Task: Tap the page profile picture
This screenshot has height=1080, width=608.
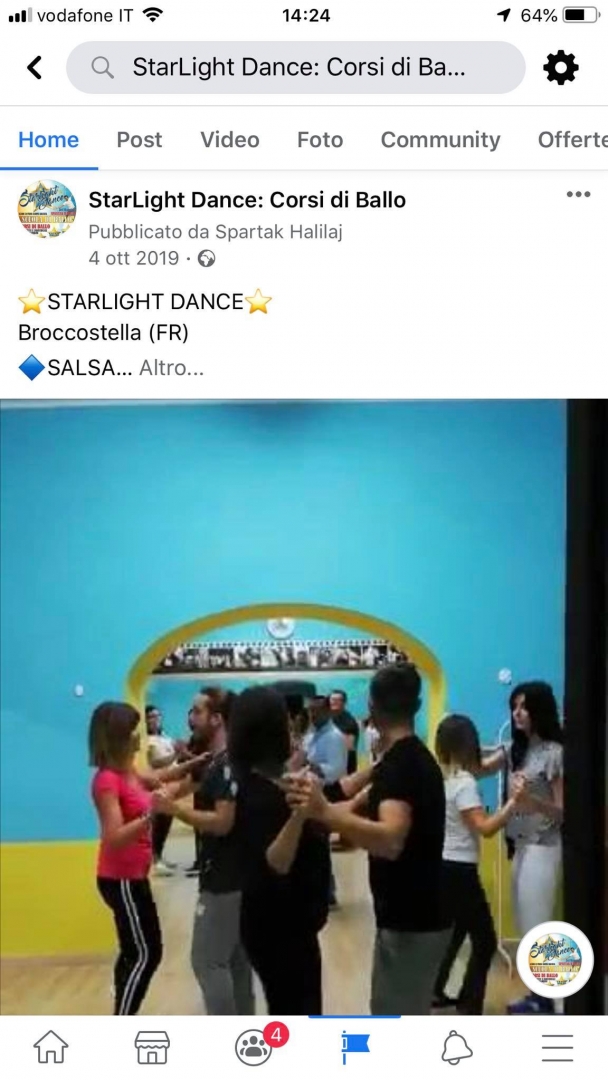Action: pyautogui.click(x=47, y=209)
